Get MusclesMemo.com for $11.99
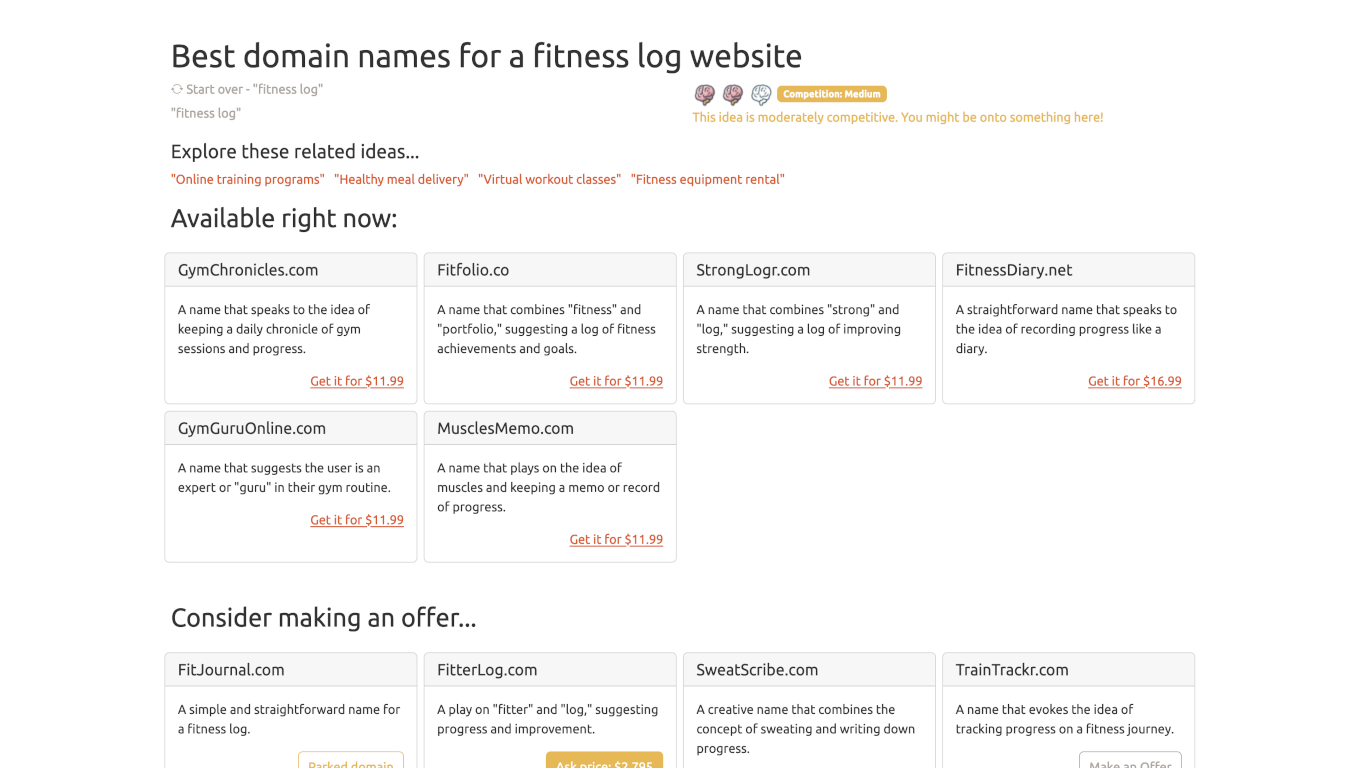The image size is (1366, 768). [x=616, y=539]
